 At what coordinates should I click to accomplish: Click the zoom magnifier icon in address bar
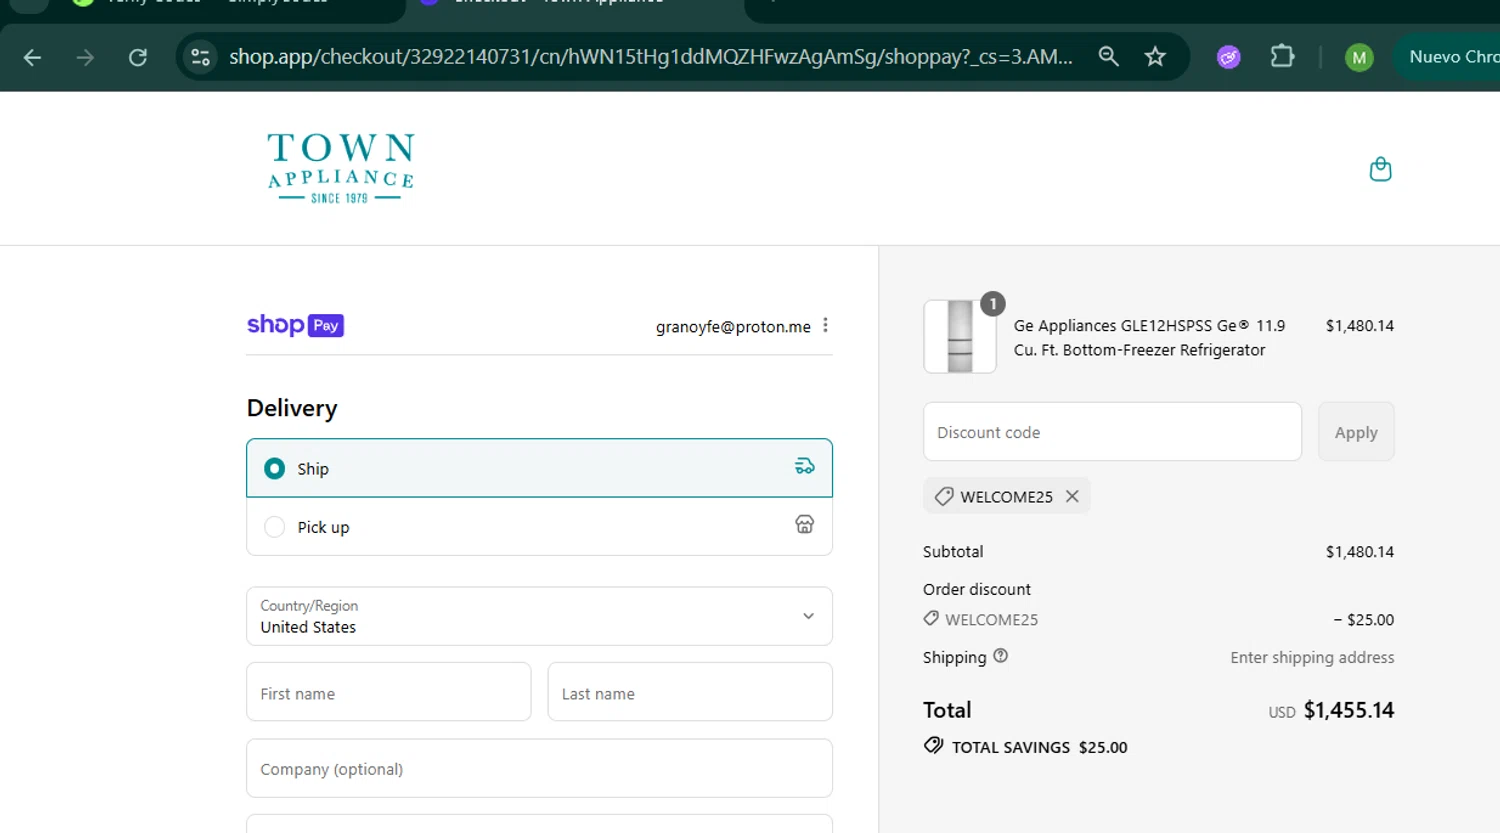click(x=1108, y=57)
